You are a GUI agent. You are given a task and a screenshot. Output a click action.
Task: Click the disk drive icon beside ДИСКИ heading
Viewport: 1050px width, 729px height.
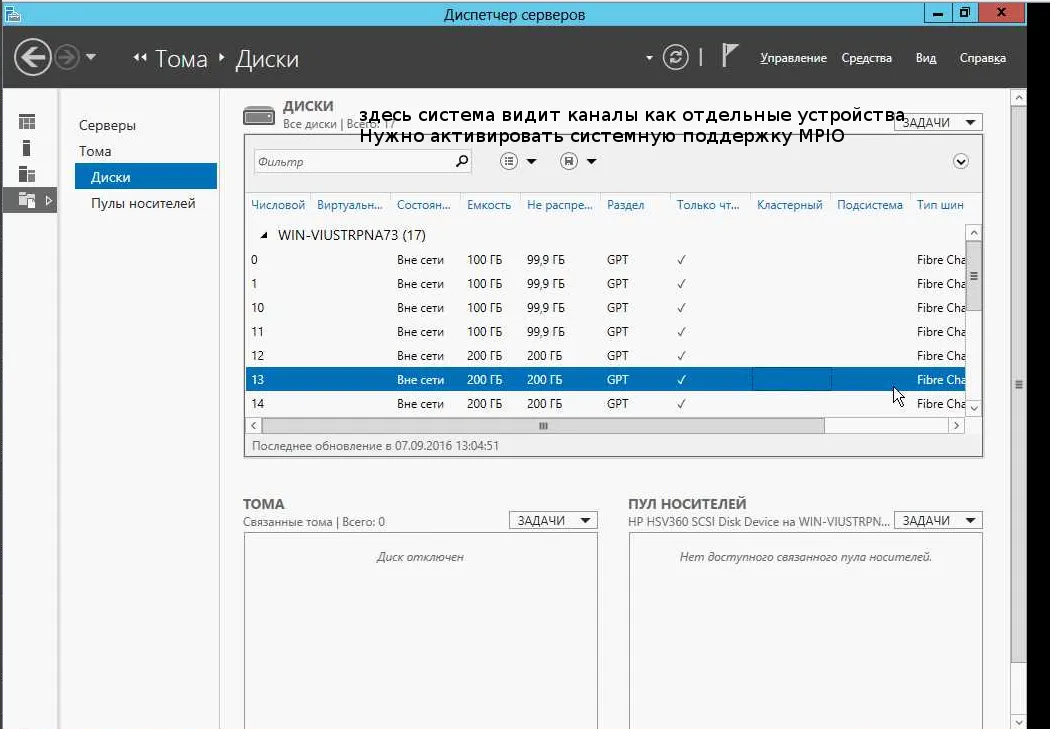tap(259, 115)
